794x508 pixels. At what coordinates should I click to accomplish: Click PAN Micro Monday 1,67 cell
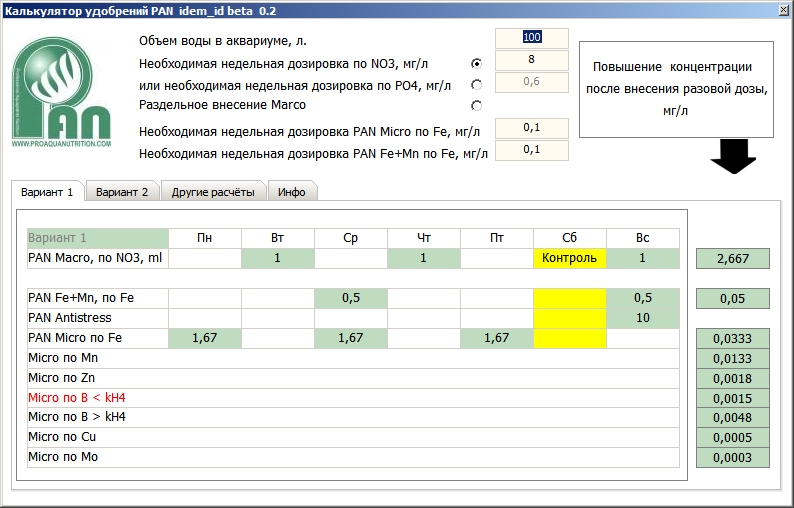[x=204, y=338]
